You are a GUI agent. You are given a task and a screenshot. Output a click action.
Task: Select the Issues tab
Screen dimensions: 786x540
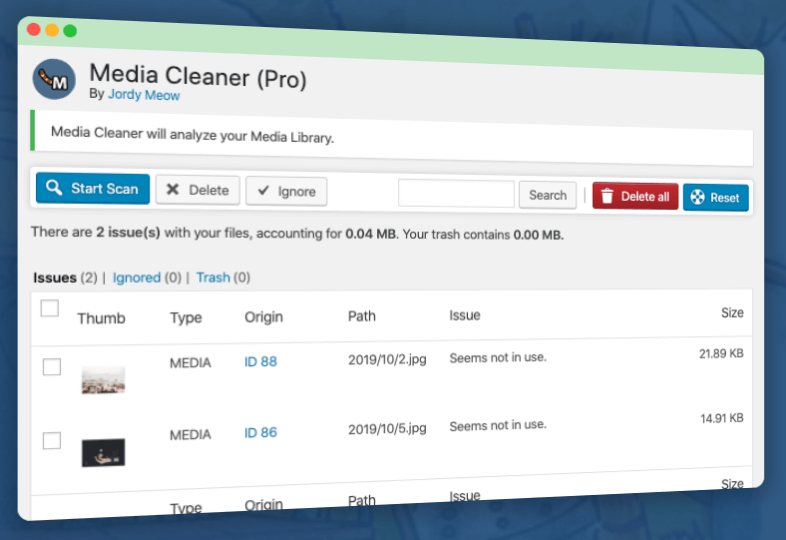tap(54, 277)
